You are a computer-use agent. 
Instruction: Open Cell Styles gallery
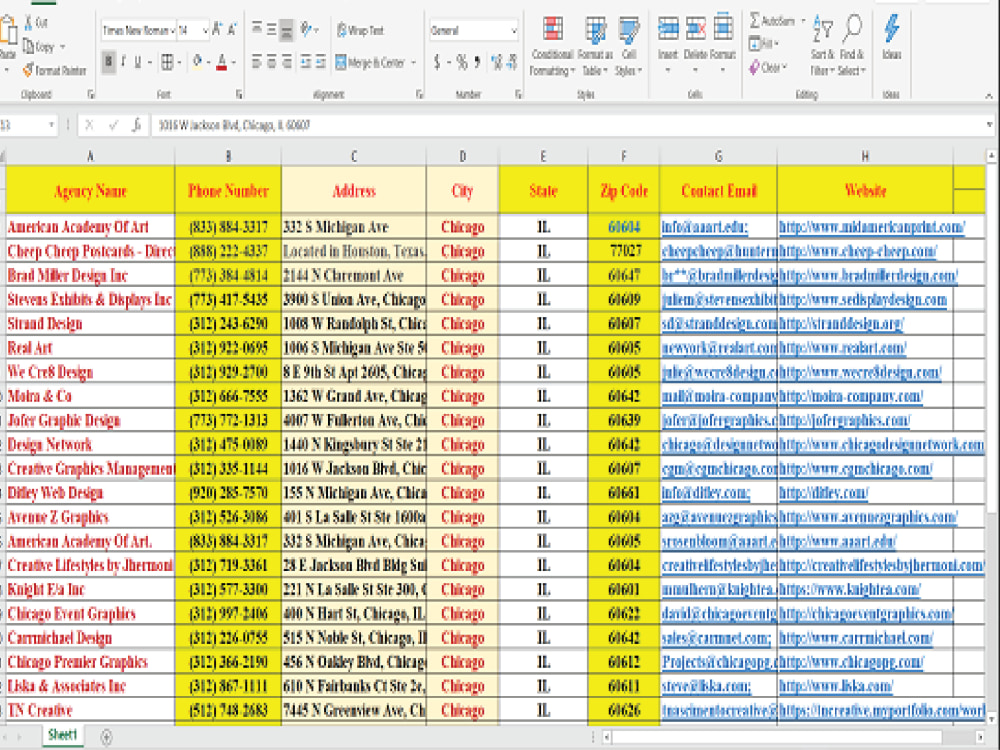coord(629,46)
